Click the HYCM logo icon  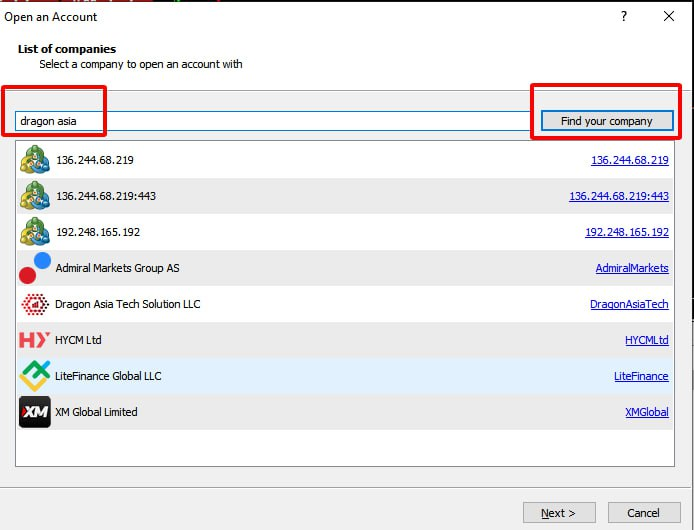coord(35,340)
